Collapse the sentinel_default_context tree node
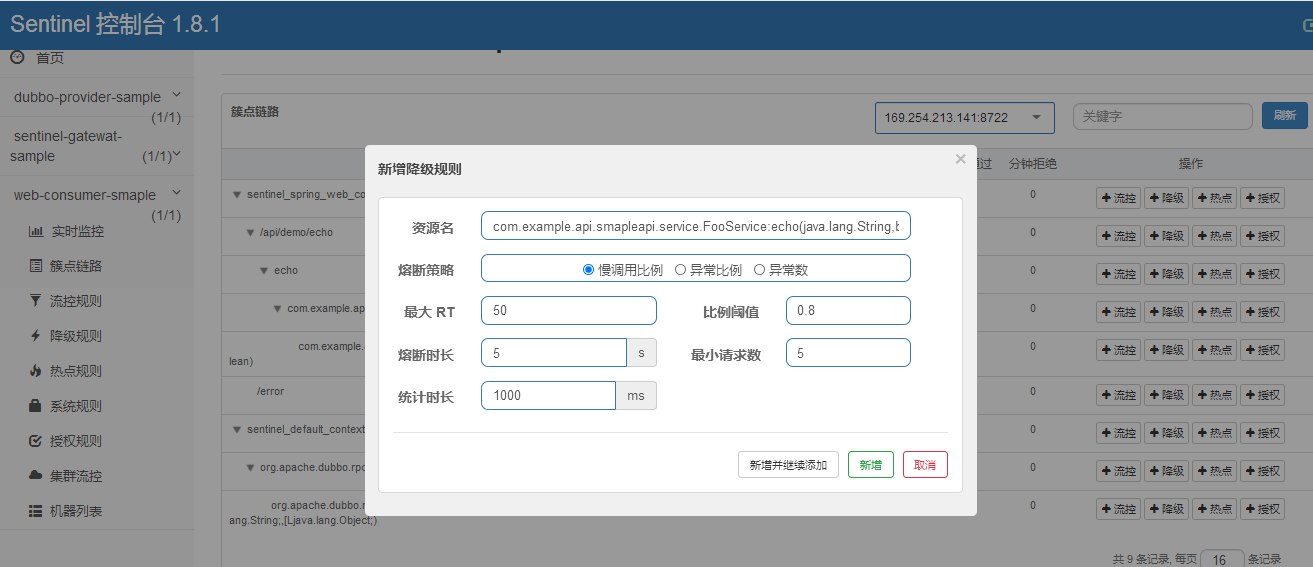 237,429
